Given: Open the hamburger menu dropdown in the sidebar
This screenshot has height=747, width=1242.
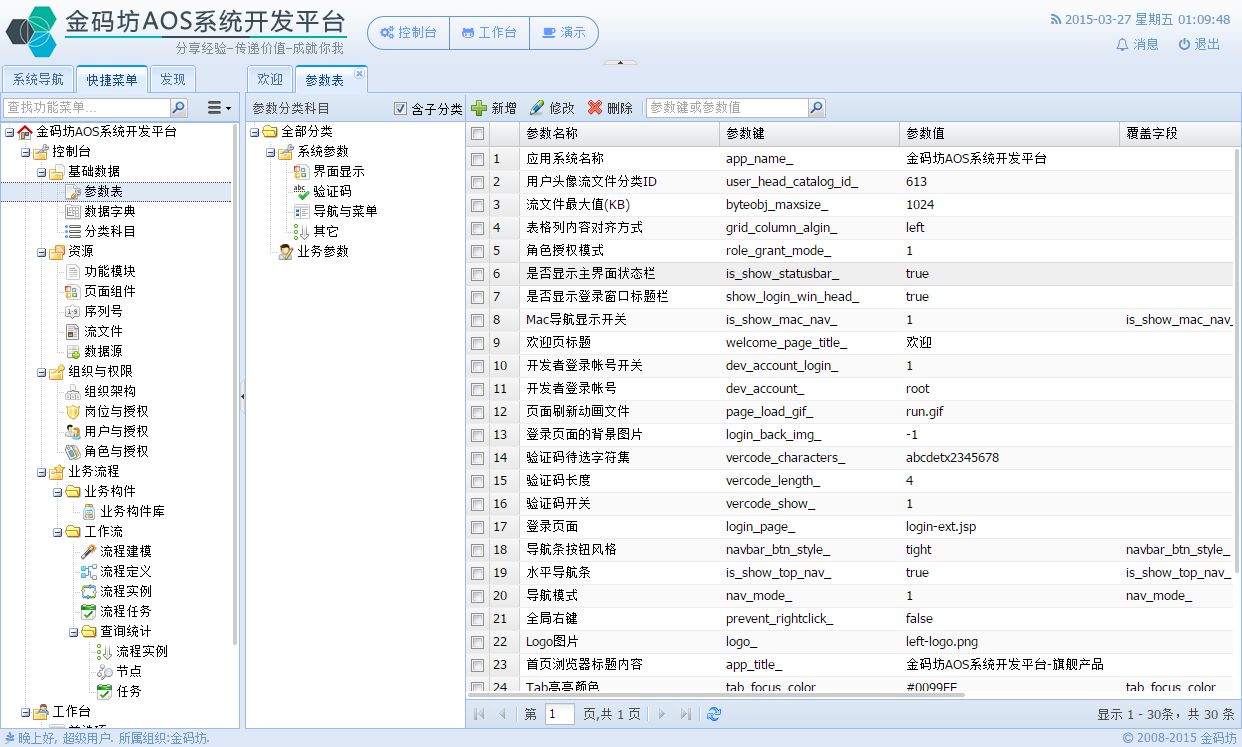Looking at the screenshot, I should click(x=217, y=107).
